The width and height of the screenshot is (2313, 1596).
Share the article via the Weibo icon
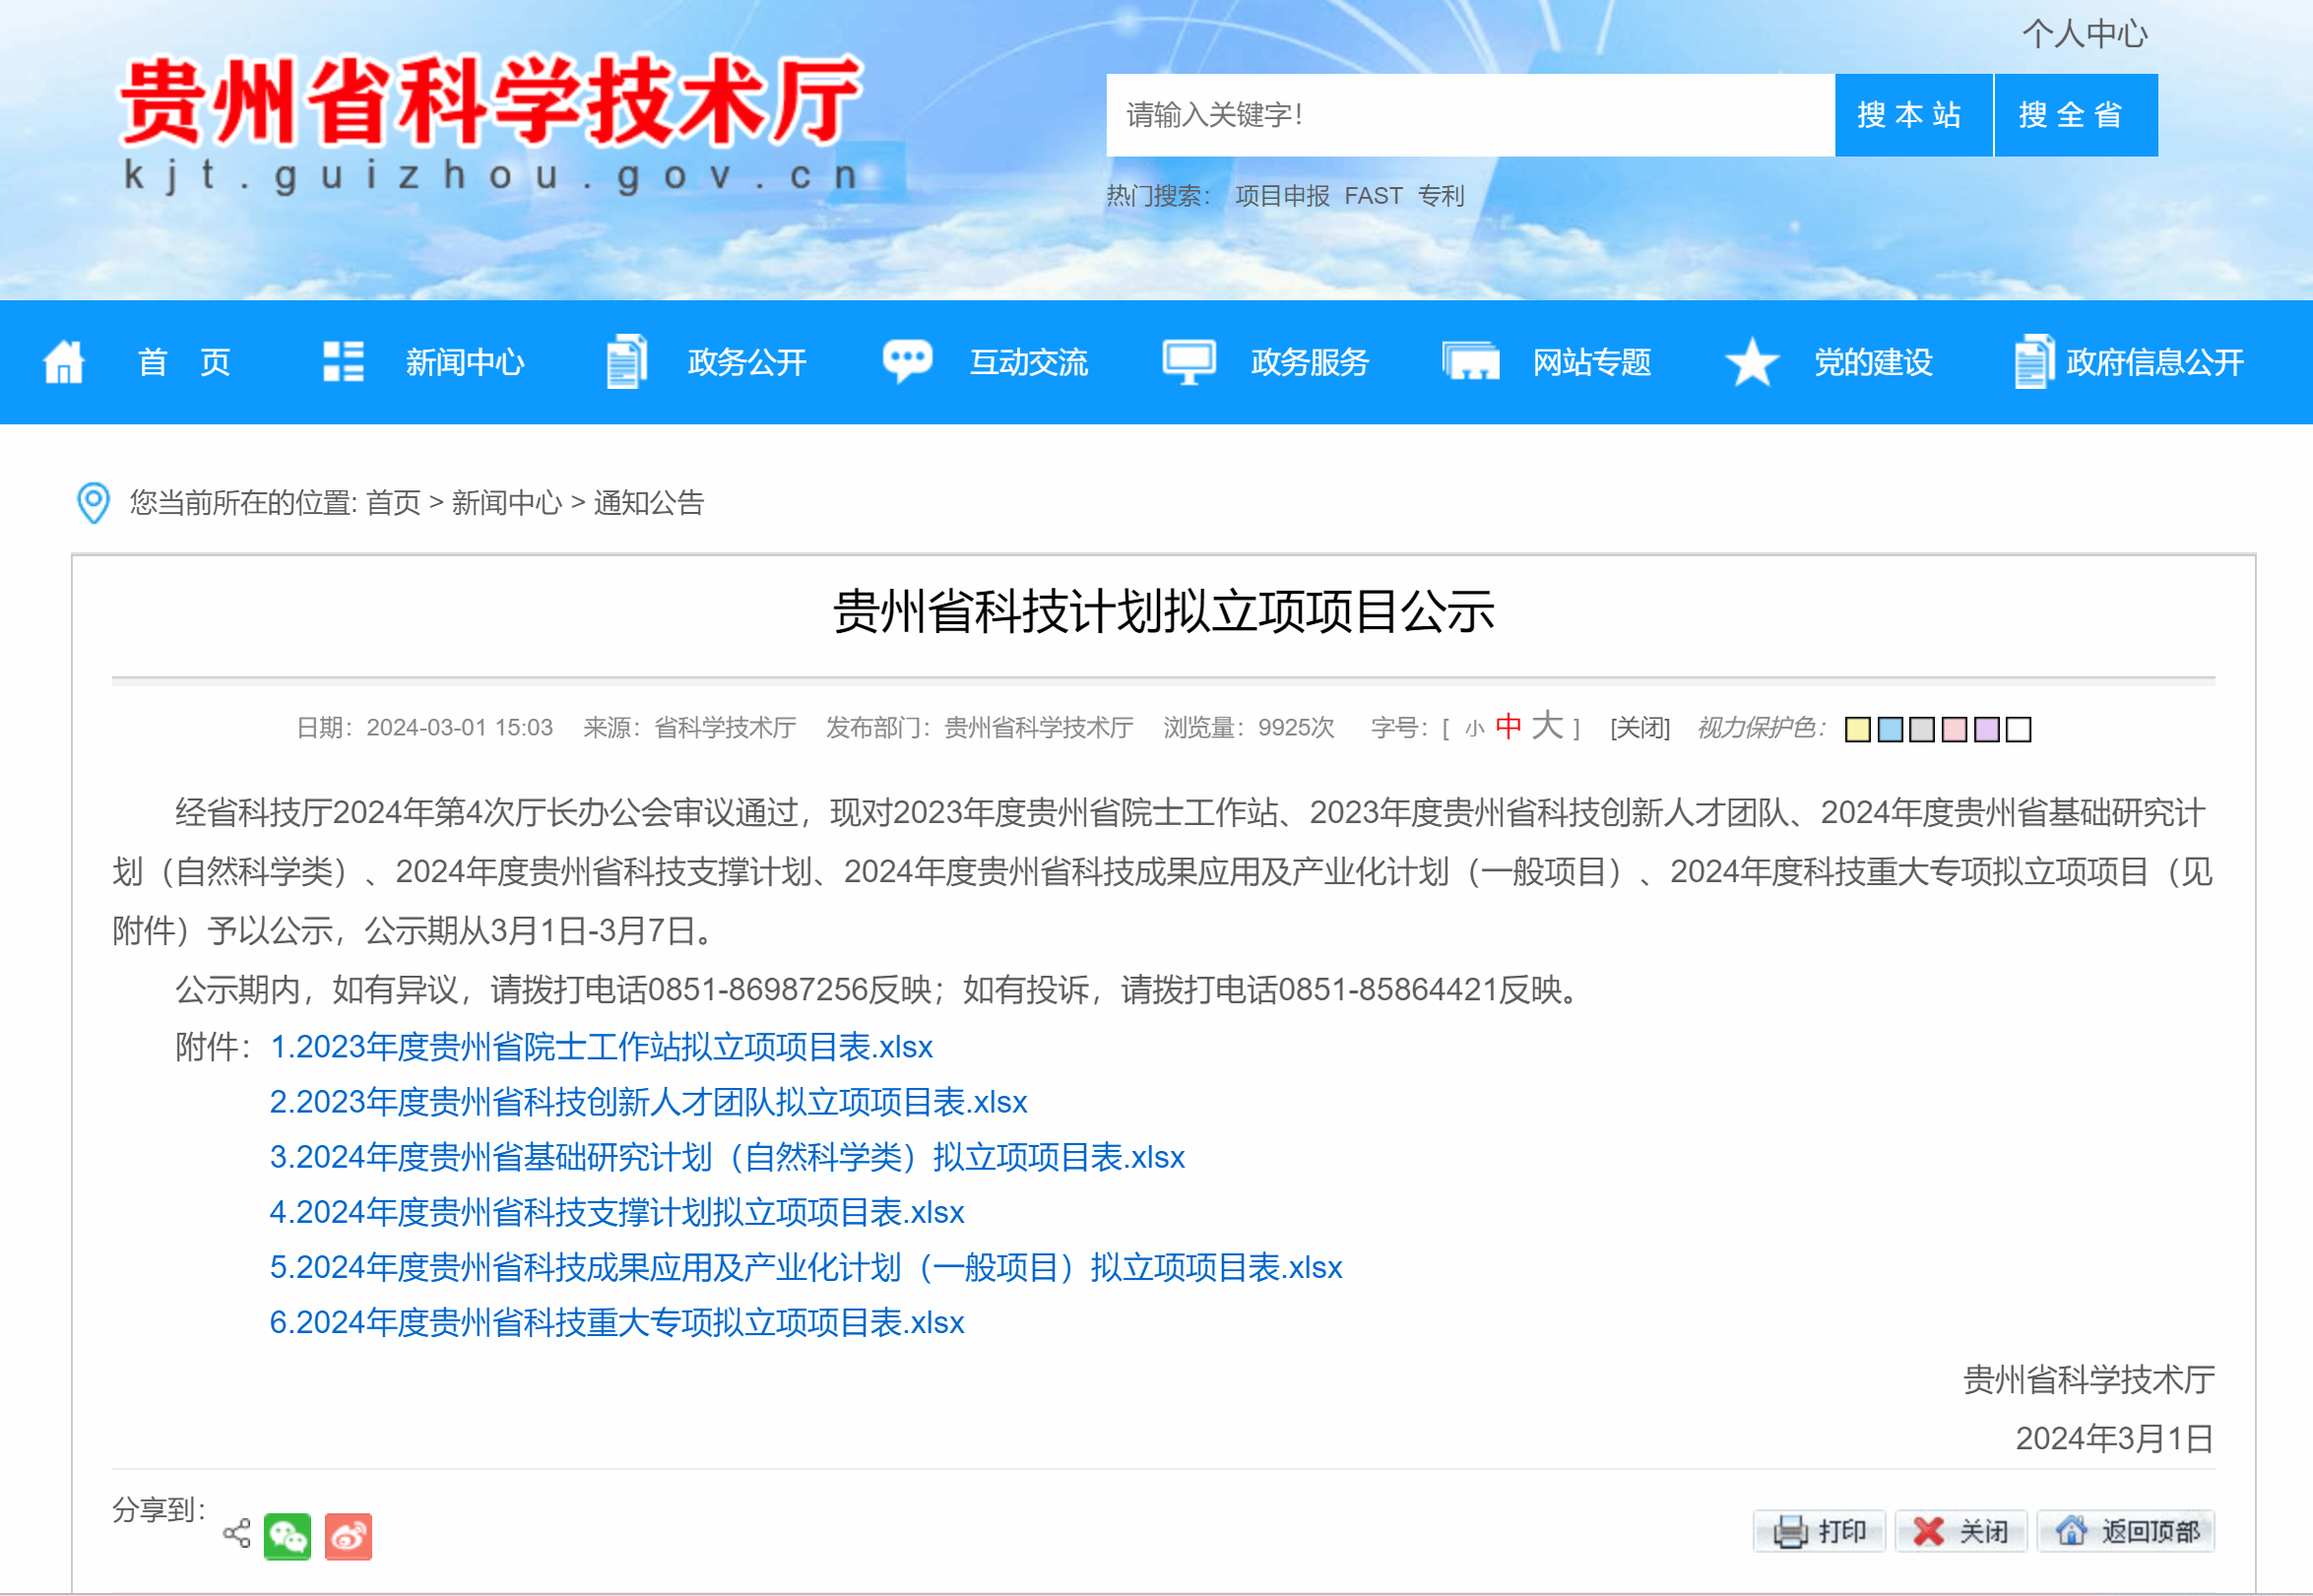[x=347, y=1537]
